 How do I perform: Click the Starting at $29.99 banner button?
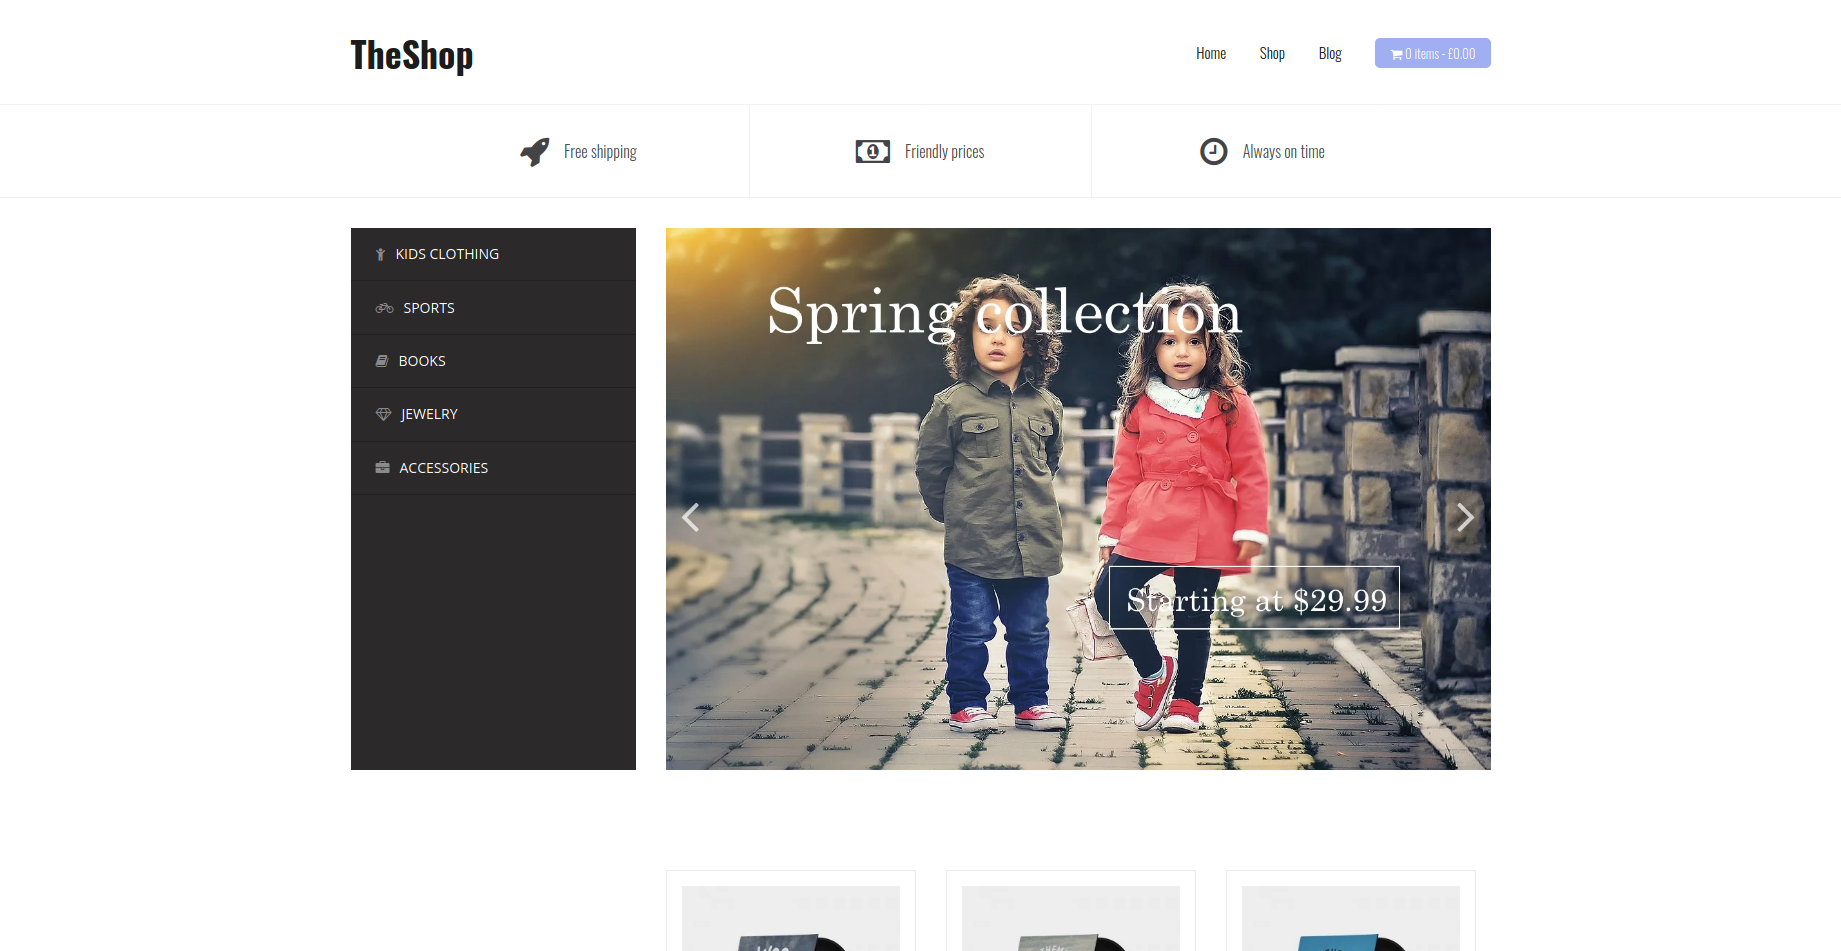point(1254,599)
